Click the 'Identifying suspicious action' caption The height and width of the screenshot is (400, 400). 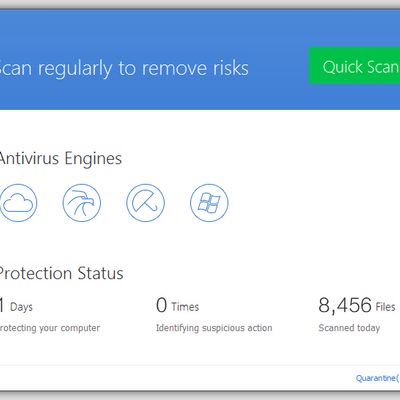[214, 328]
